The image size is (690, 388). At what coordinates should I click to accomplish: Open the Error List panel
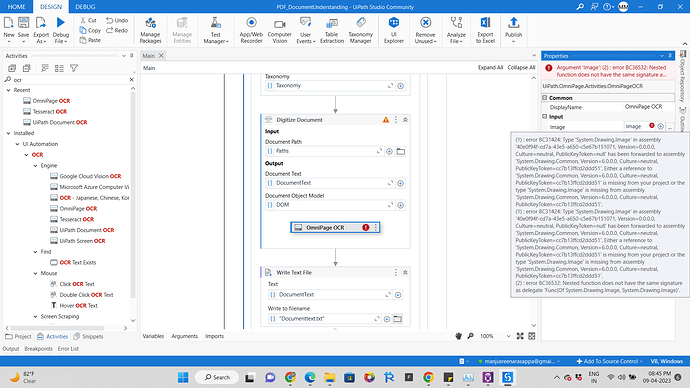click(68, 349)
